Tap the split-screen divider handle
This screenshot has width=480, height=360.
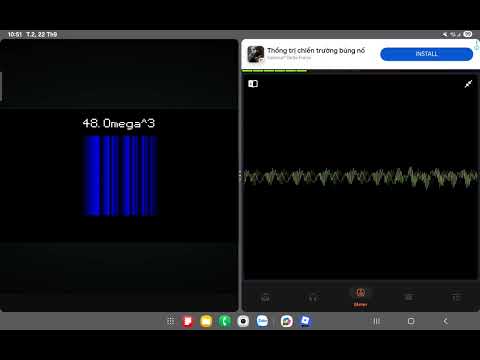tap(240, 176)
